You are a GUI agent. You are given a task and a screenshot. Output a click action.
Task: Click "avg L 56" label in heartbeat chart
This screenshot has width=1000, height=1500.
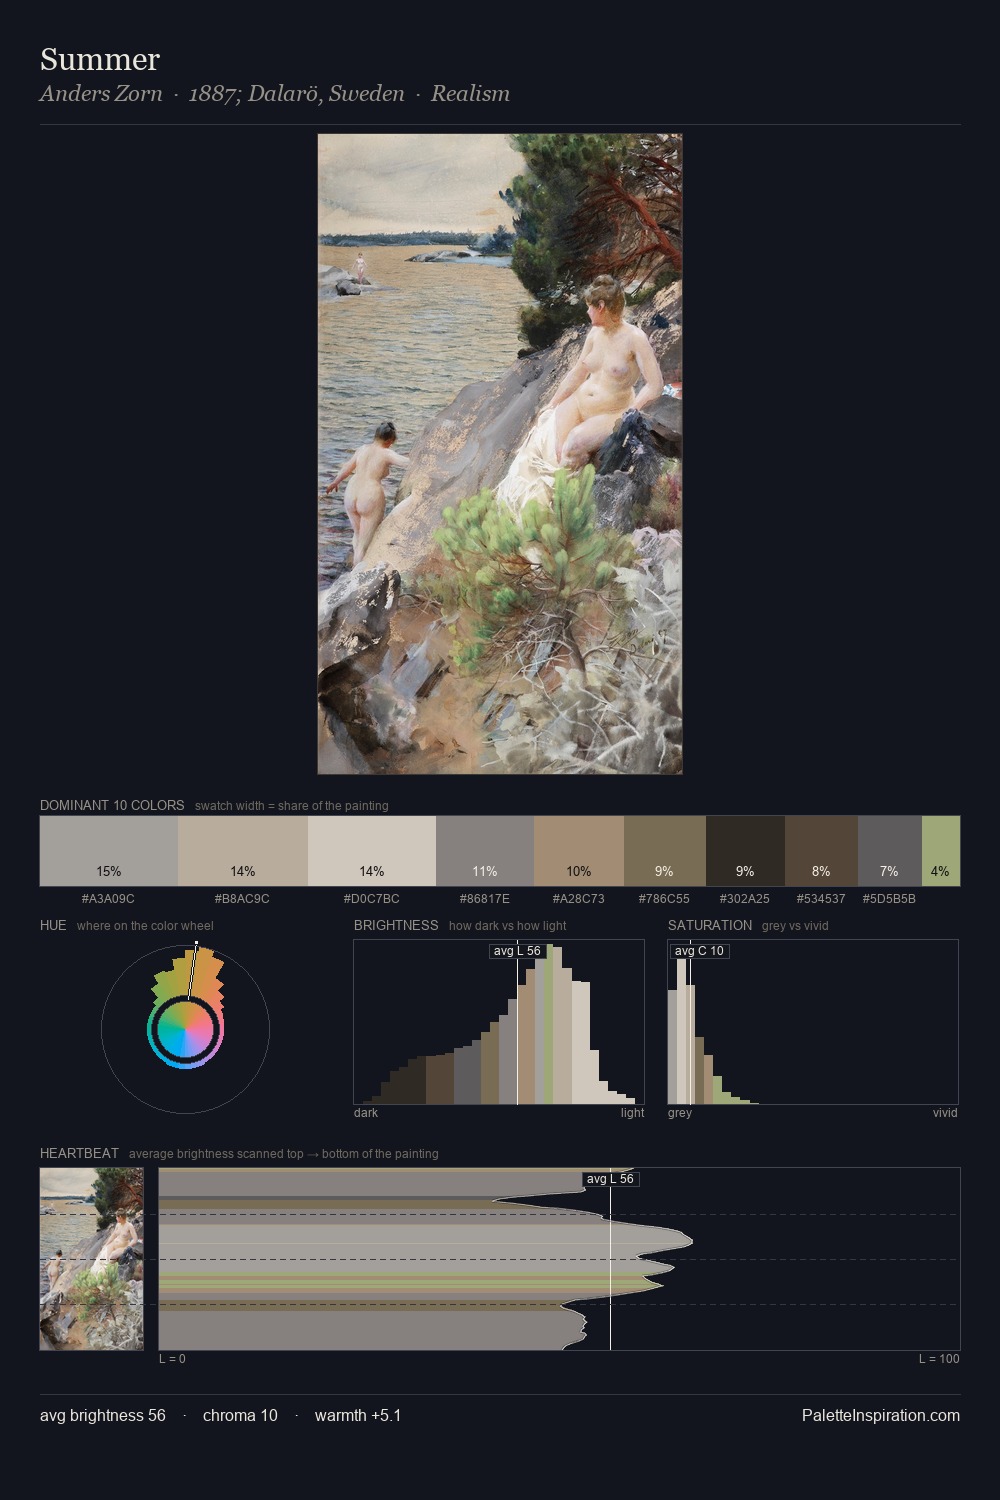[x=610, y=1179]
